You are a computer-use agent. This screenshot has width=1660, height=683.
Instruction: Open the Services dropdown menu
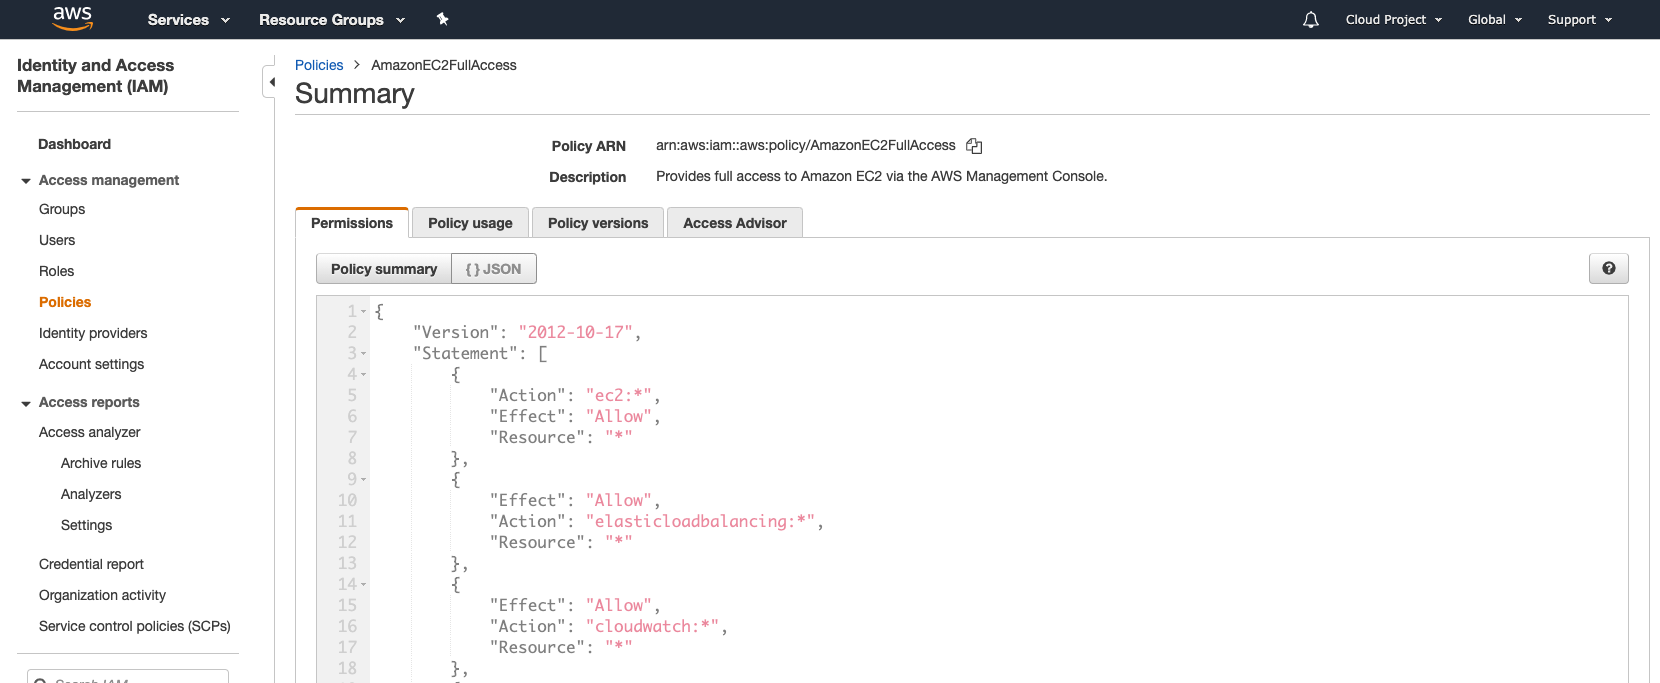click(188, 20)
